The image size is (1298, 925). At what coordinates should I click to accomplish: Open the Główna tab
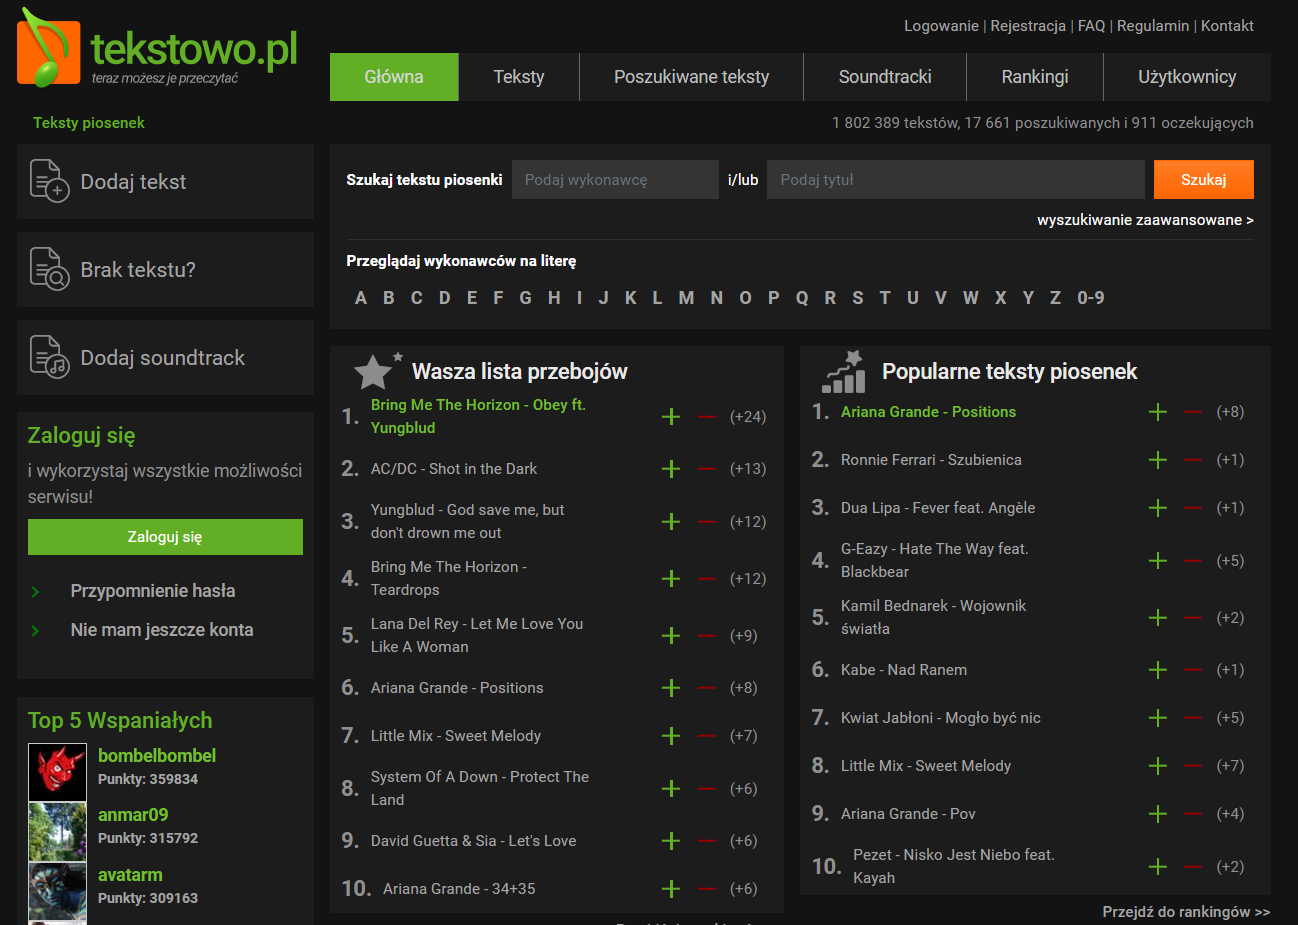coord(394,77)
